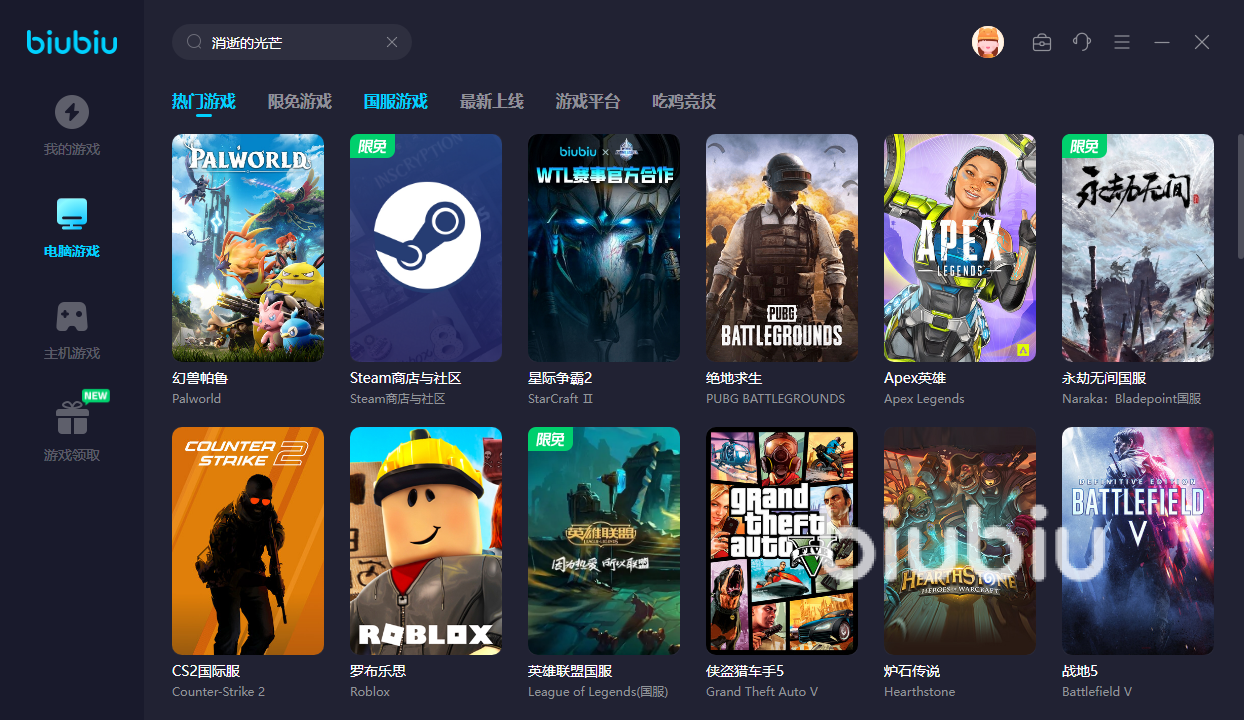The height and width of the screenshot is (720, 1244).
Task: Open the toolbox briefcase icon
Action: tap(1041, 42)
